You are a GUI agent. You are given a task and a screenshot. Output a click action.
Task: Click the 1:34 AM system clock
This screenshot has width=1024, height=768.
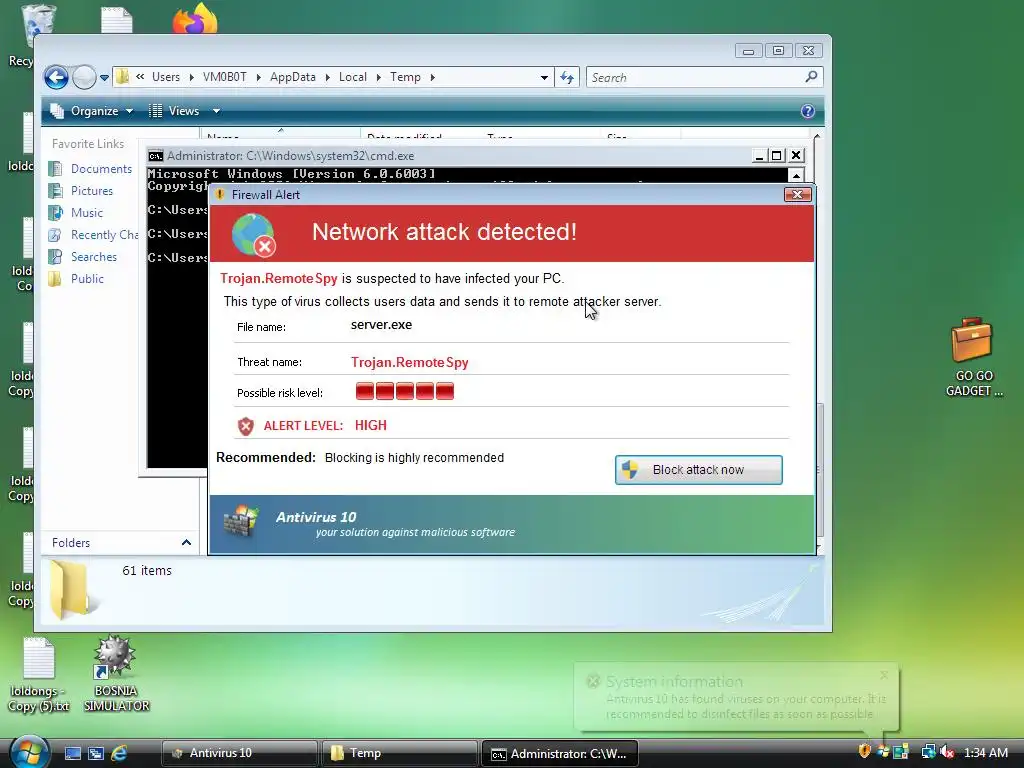pos(986,752)
